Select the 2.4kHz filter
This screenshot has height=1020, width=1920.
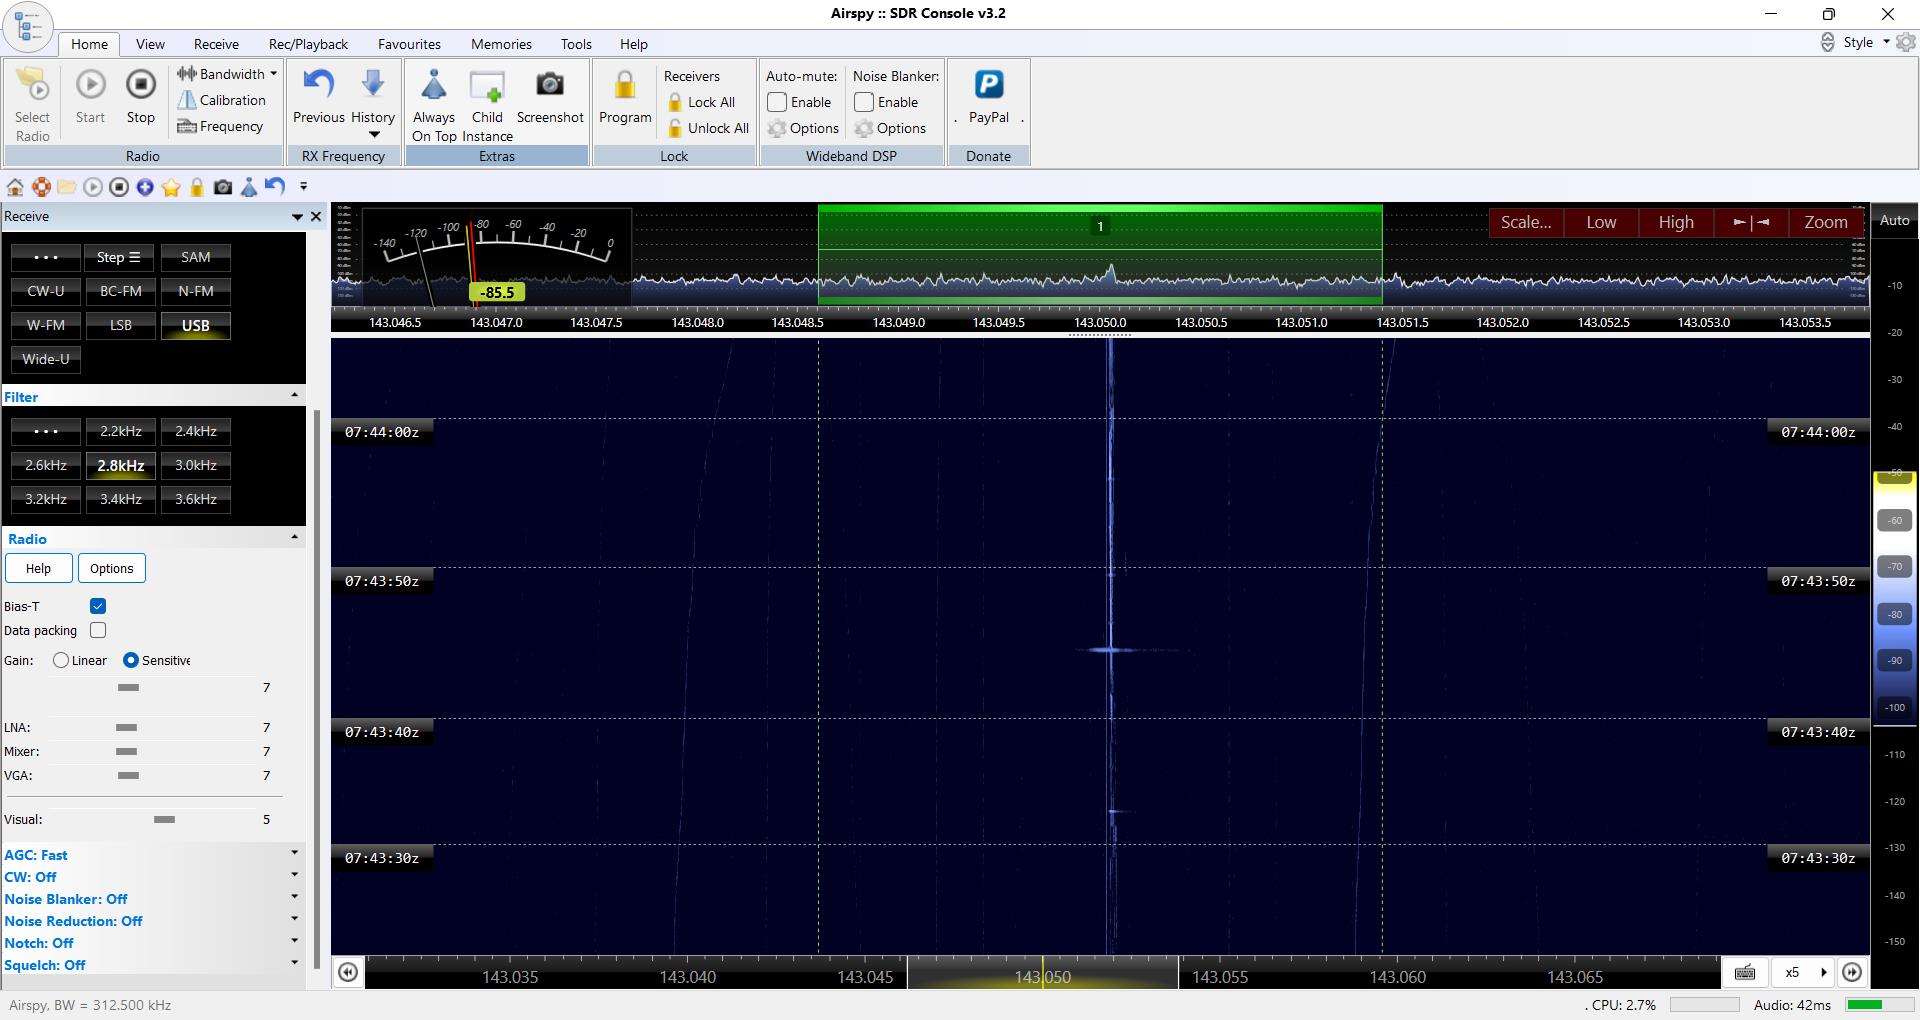click(196, 431)
